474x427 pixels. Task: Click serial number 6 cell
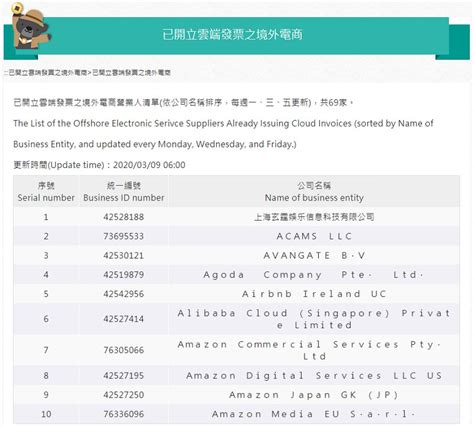point(46,319)
